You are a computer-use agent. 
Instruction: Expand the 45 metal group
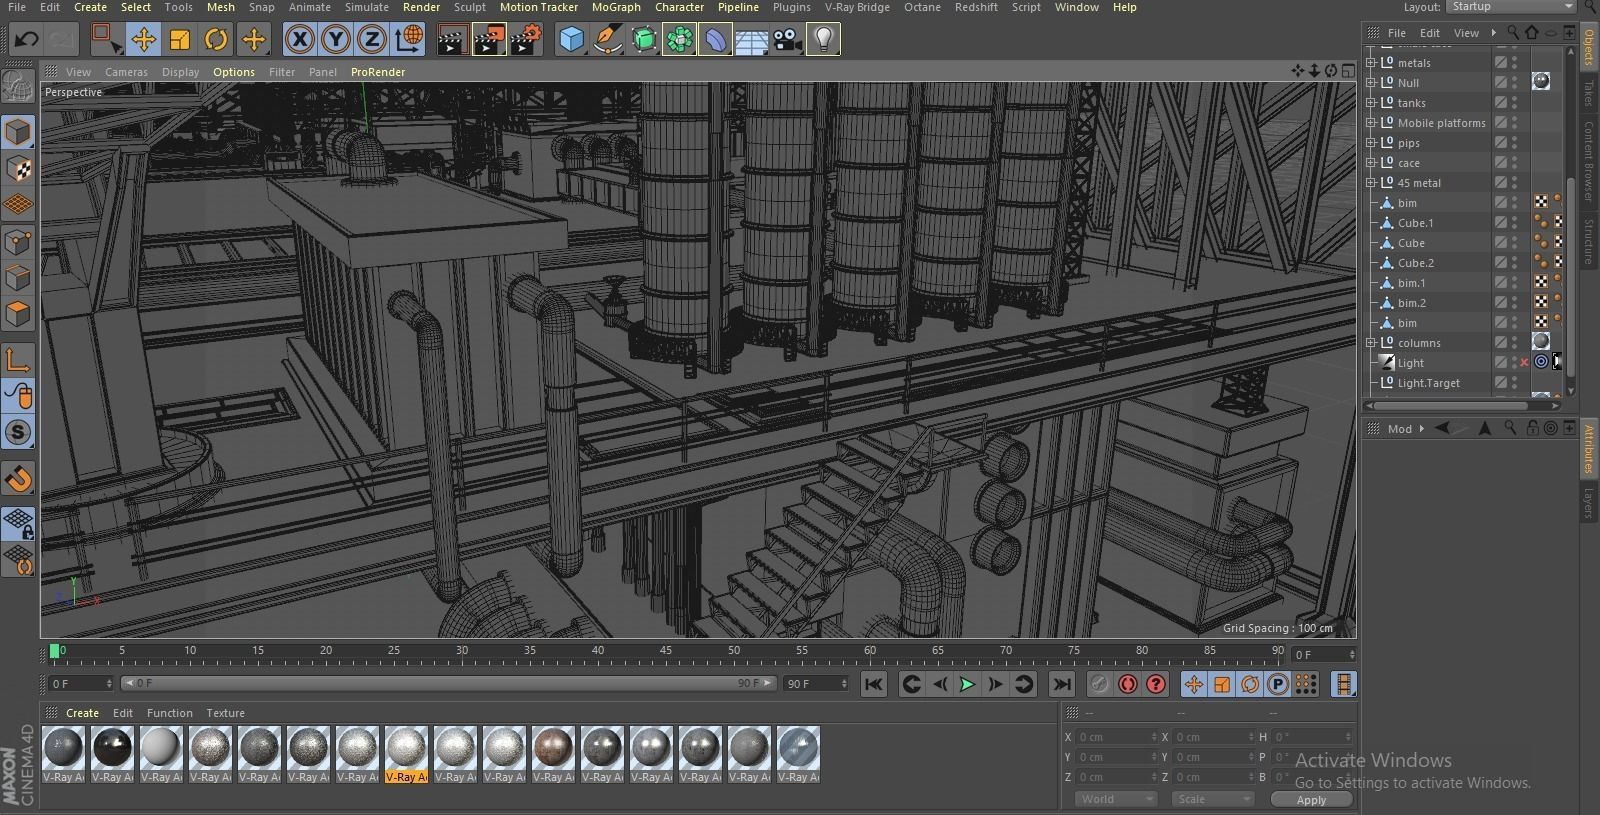[1371, 182]
